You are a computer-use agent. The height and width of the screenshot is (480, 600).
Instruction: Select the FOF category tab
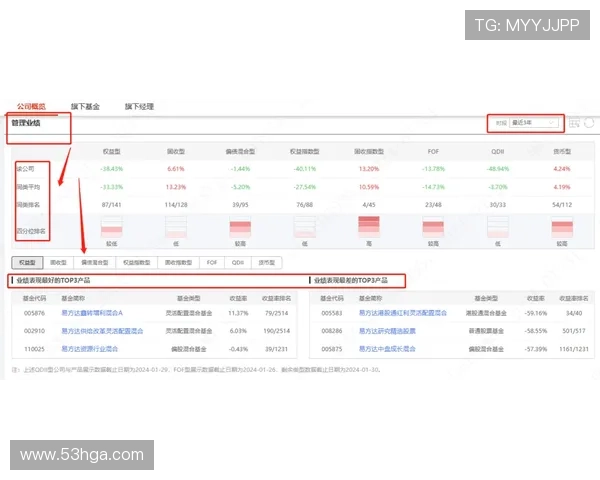click(x=212, y=263)
